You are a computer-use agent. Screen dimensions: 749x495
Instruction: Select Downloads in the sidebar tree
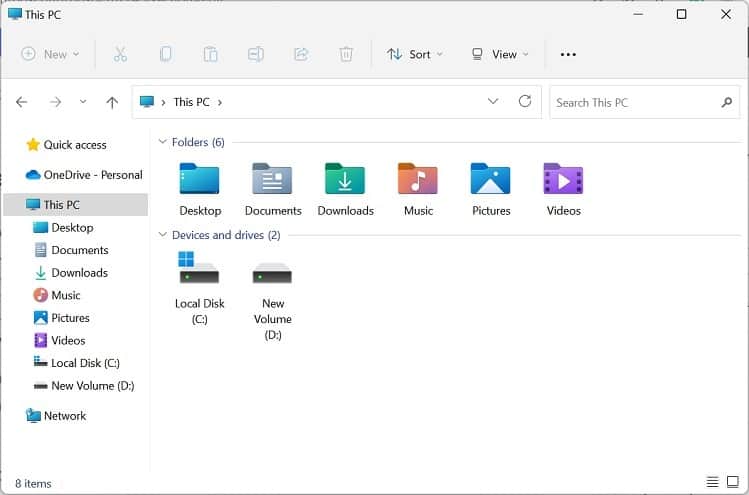[x=71, y=272]
